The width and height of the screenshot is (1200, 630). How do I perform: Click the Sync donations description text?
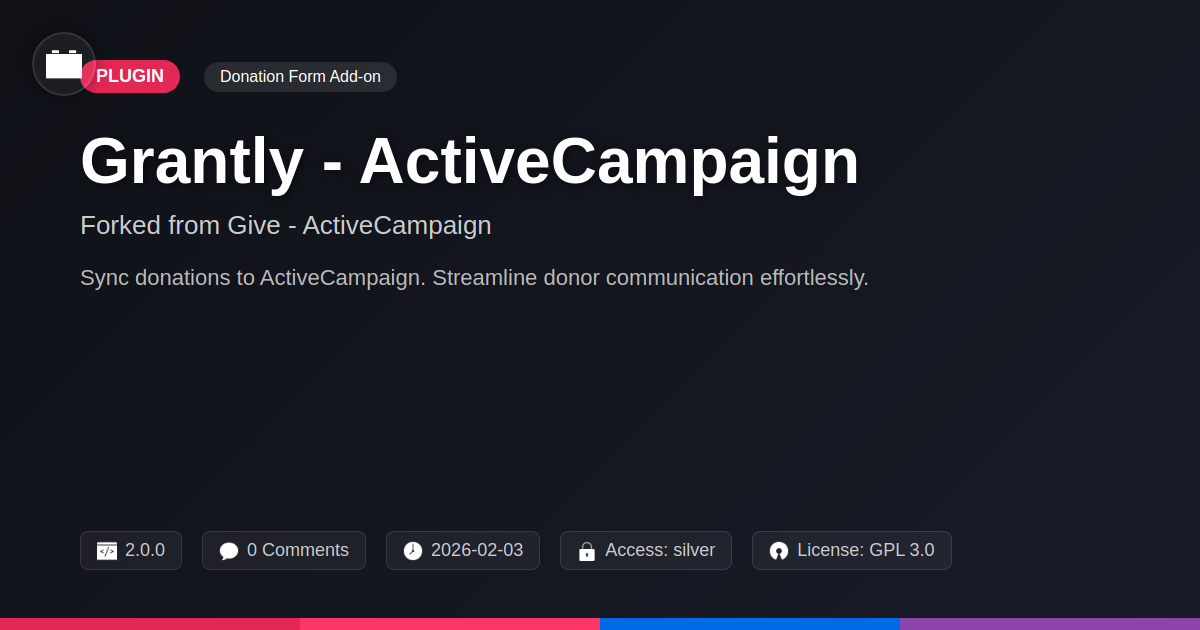[x=474, y=278]
